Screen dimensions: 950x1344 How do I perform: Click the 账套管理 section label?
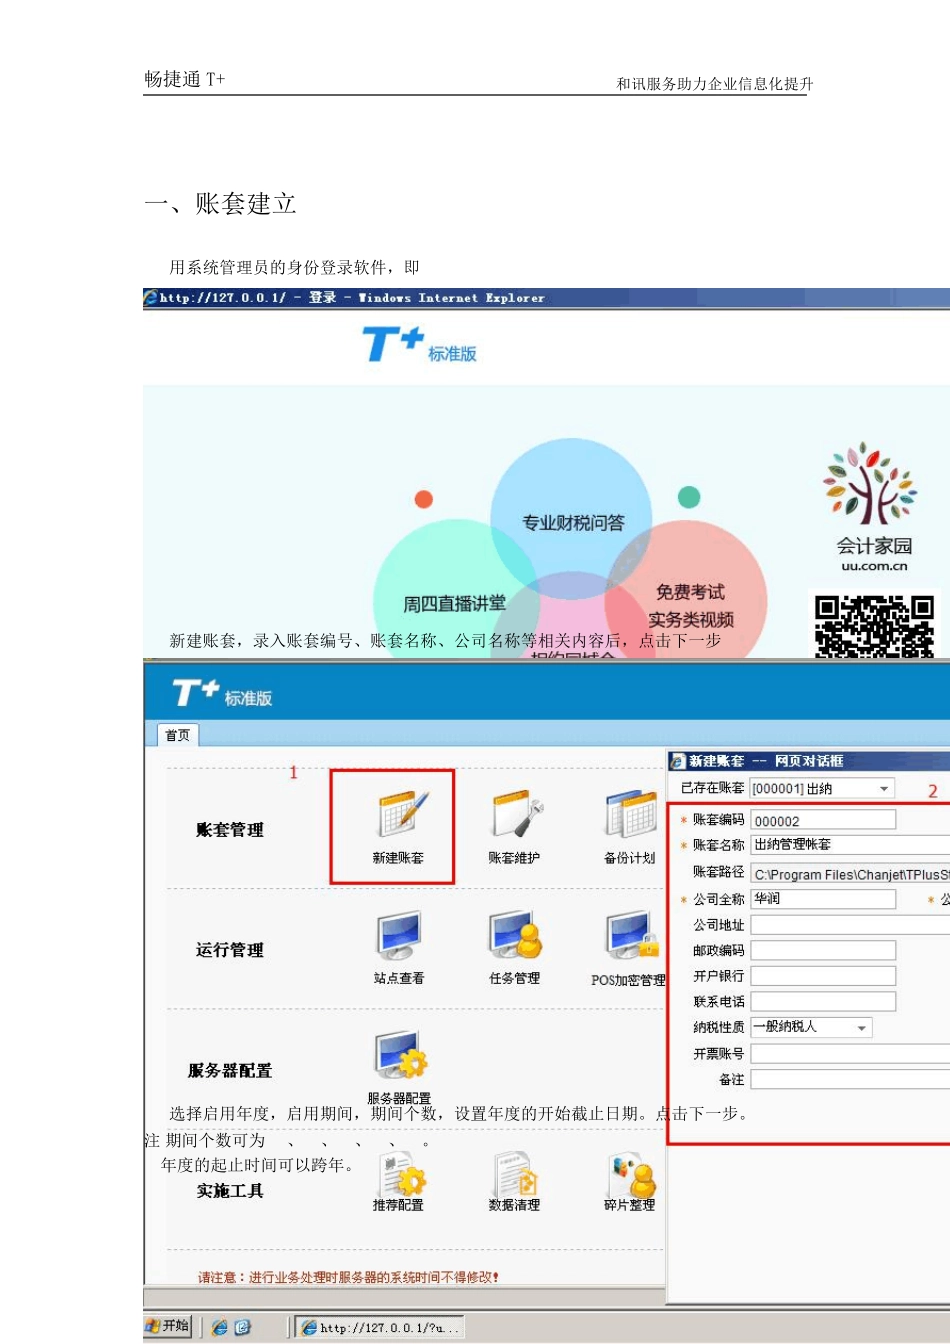tap(230, 830)
